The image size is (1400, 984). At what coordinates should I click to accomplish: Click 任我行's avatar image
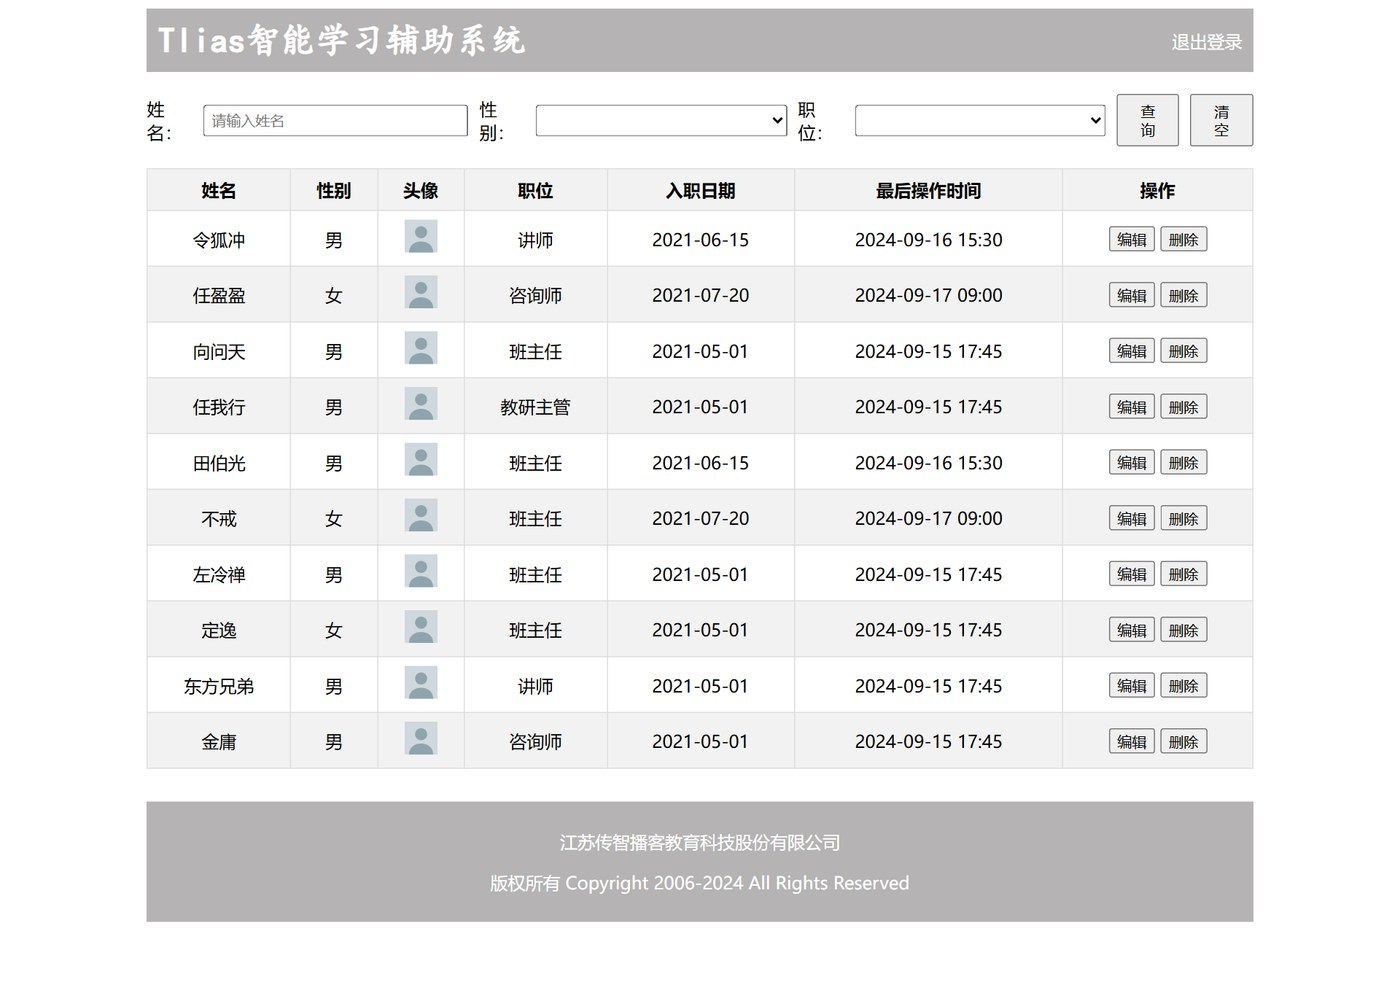421,405
